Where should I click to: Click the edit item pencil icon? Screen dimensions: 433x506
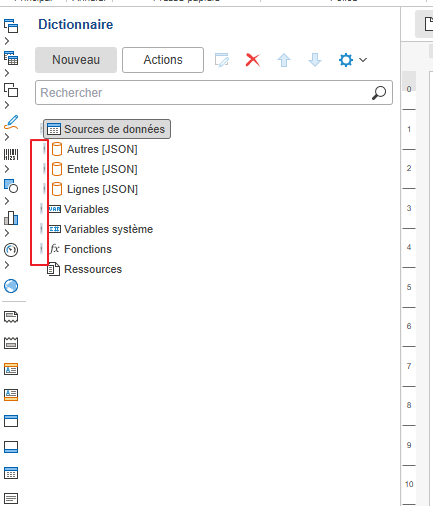[222, 60]
